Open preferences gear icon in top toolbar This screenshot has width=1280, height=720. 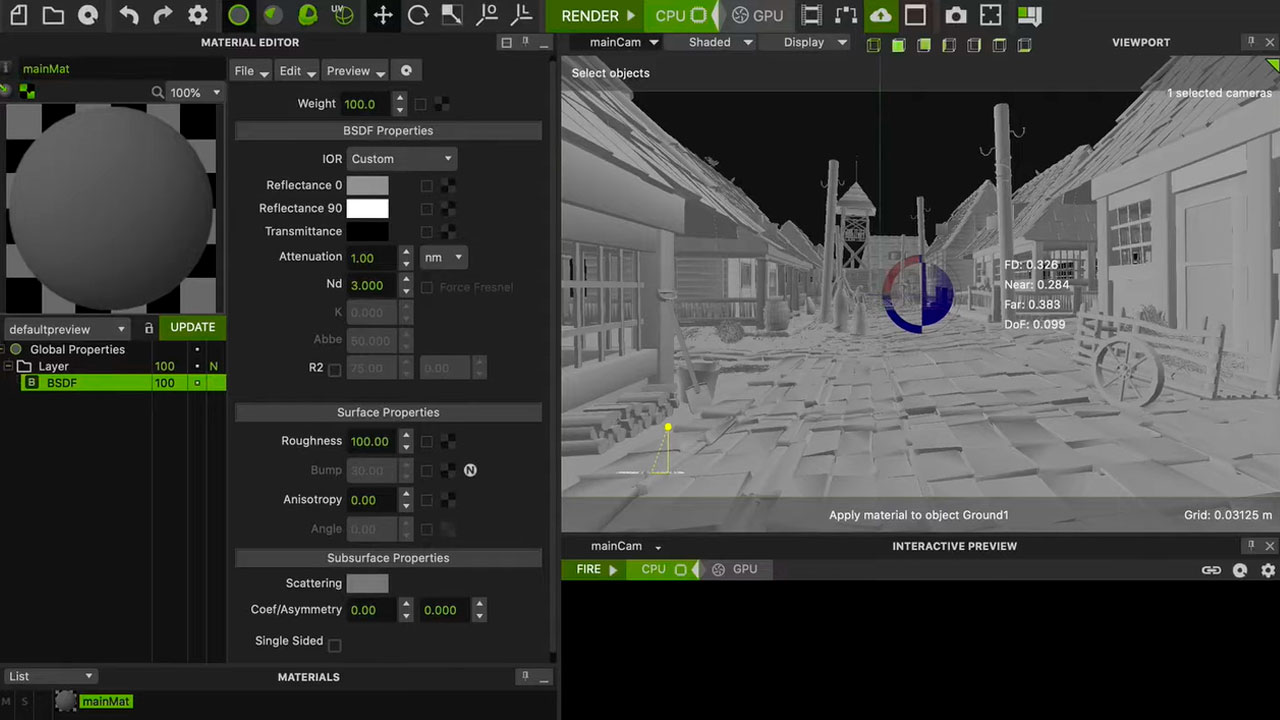point(198,15)
